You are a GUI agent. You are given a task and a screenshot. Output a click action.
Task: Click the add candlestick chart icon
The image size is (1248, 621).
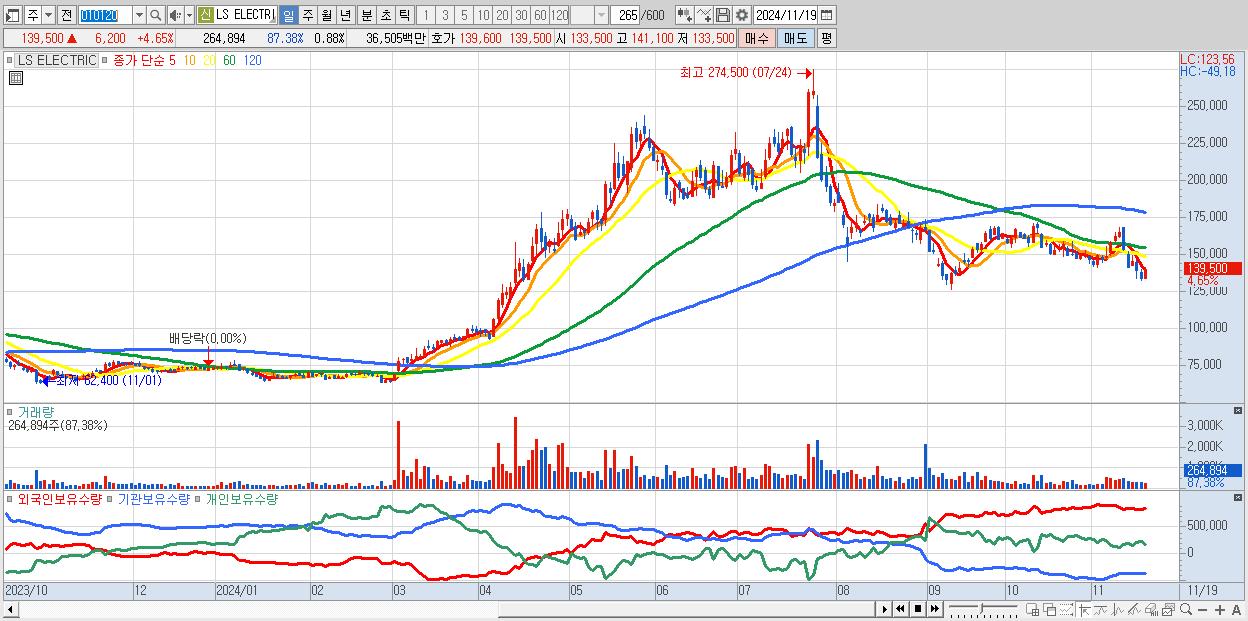(685, 15)
